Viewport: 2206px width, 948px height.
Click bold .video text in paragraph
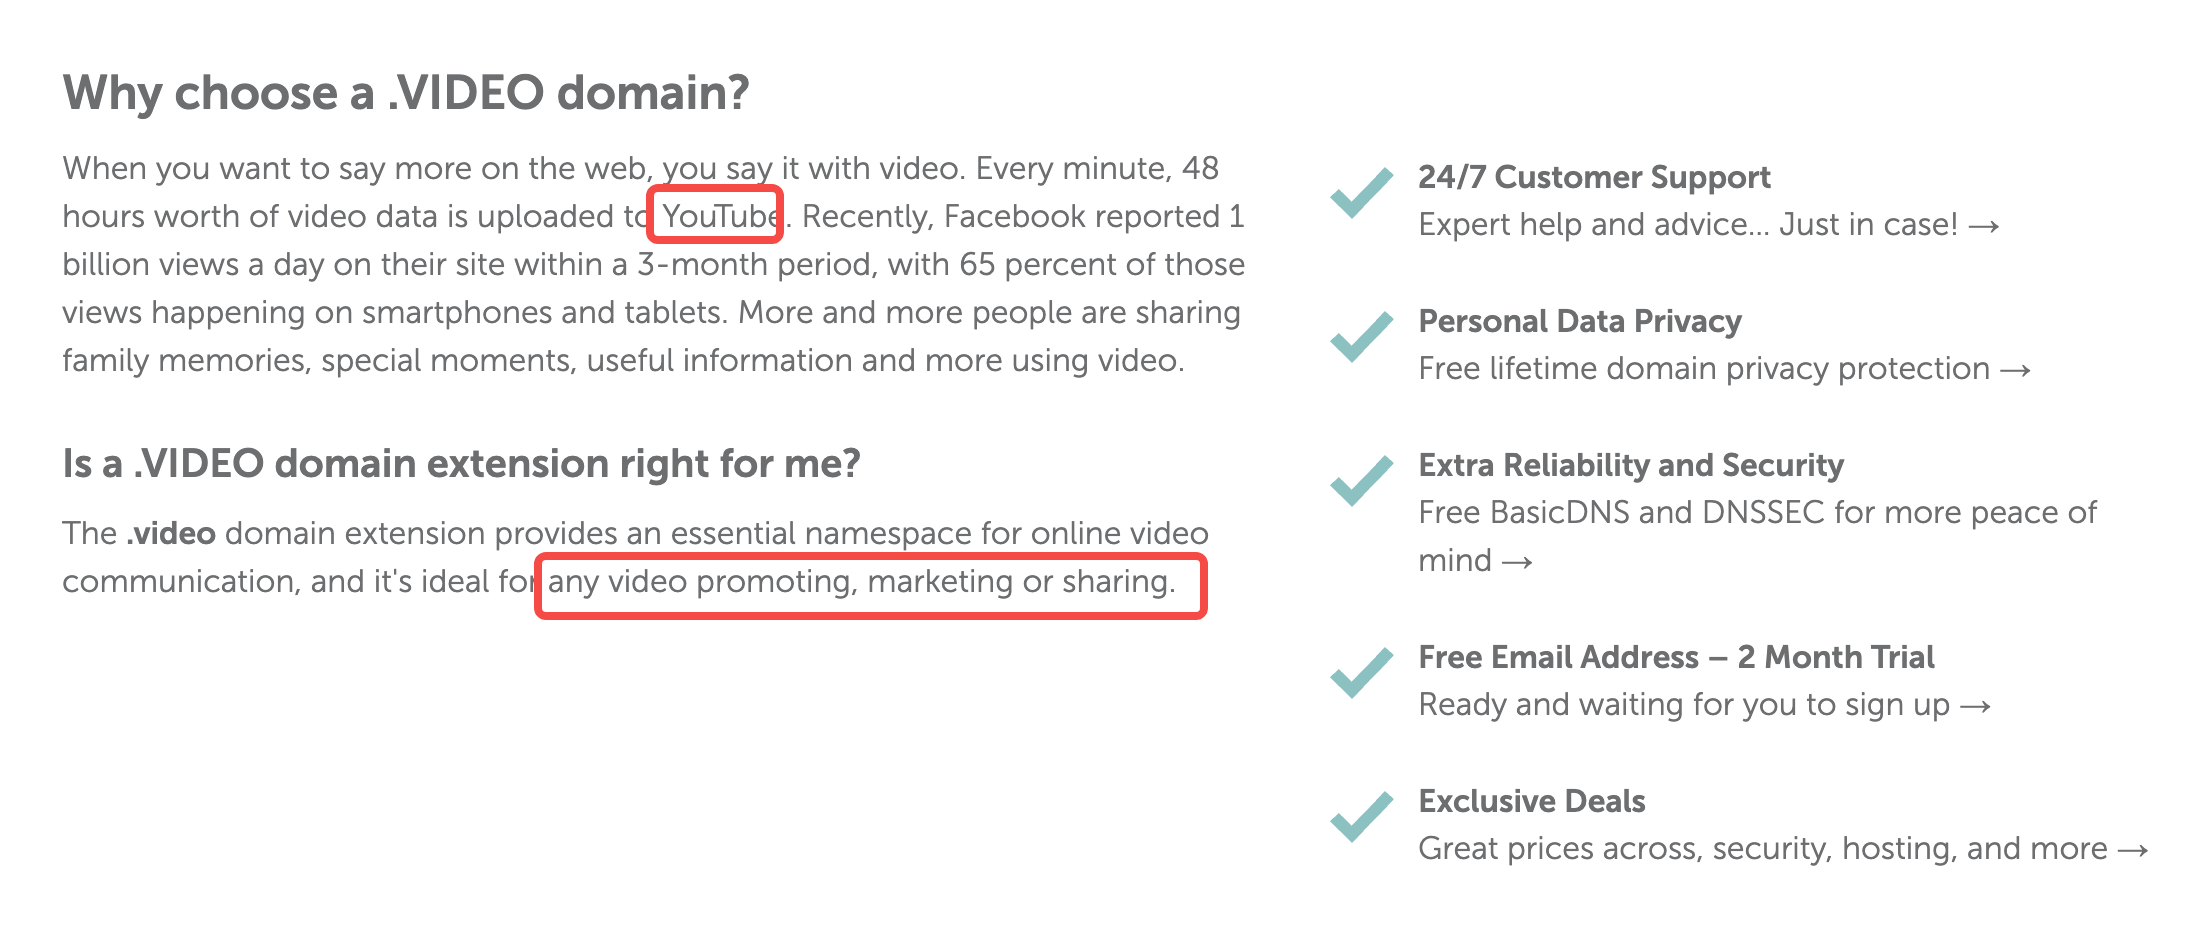(x=171, y=533)
